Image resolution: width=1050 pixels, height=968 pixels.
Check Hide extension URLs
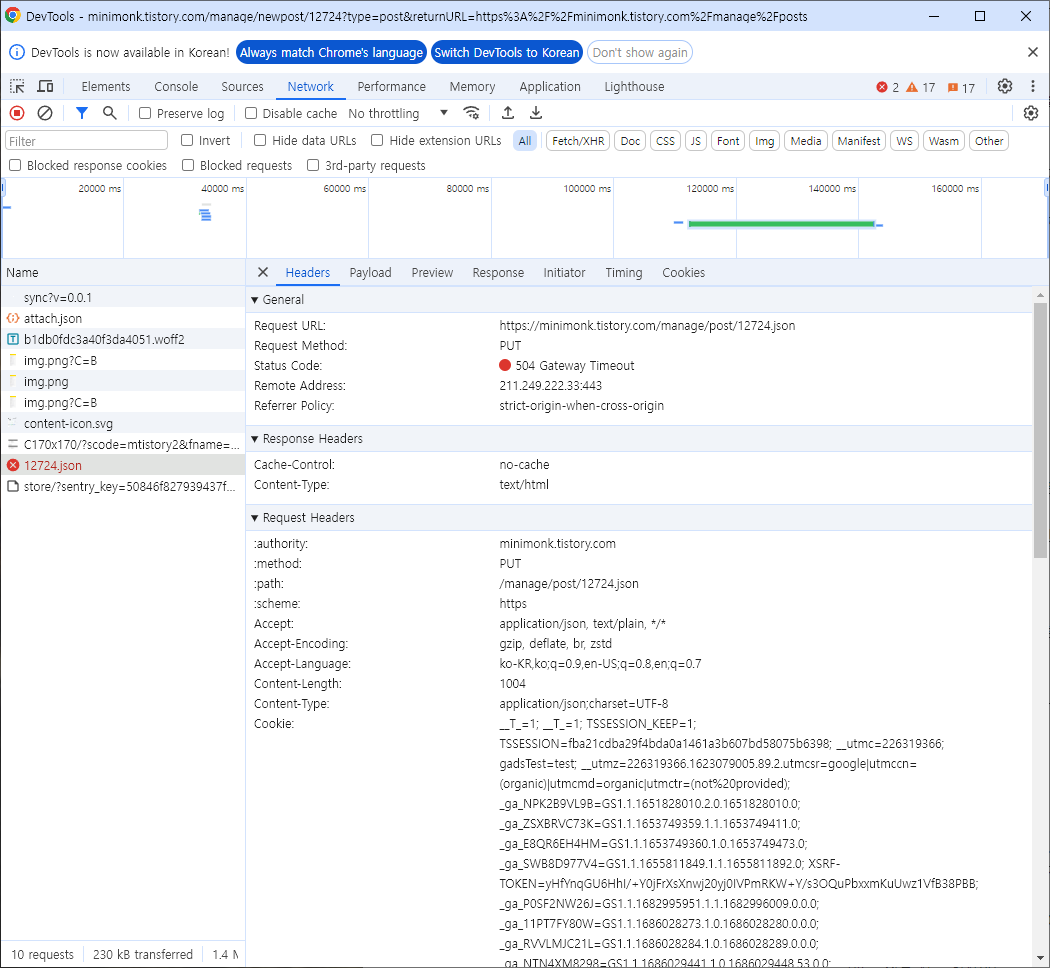coord(378,140)
